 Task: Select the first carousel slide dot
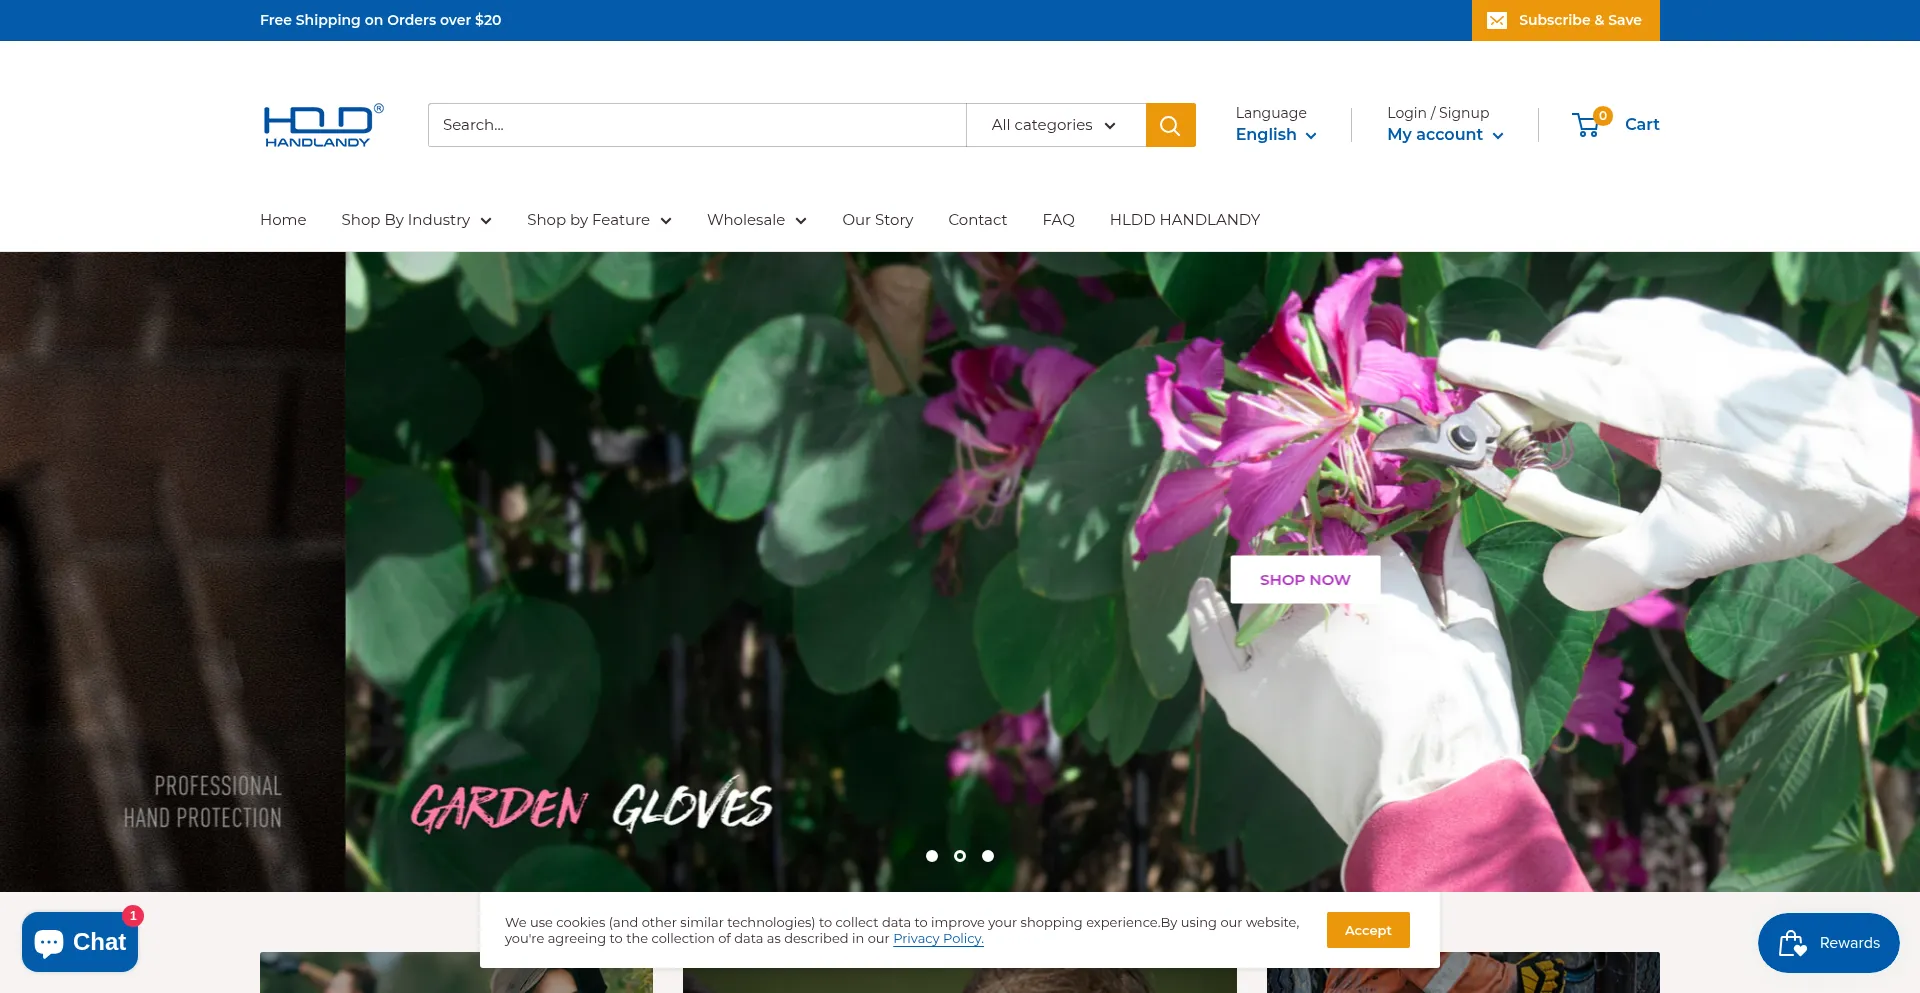click(x=932, y=856)
